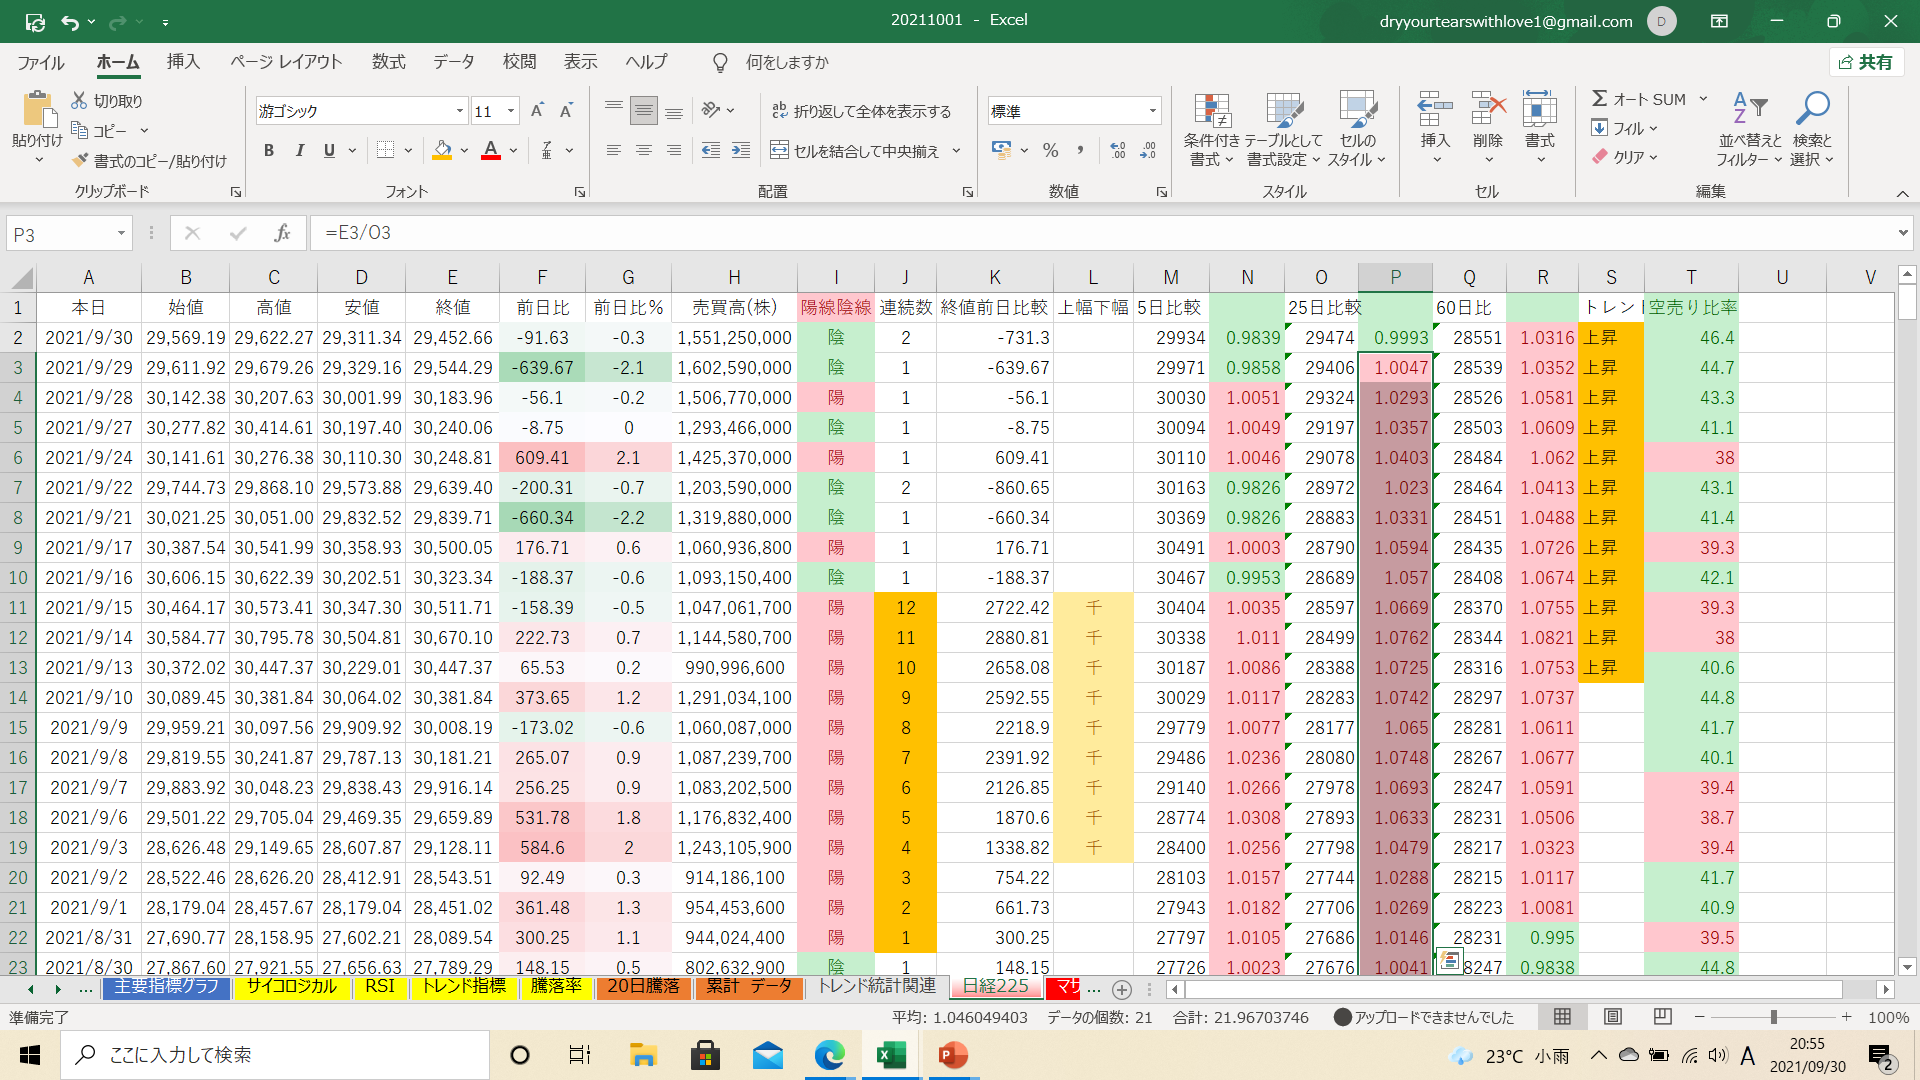This screenshot has width=1920, height=1080.
Task: Toggle Italic formatting
Action: pyautogui.click(x=299, y=151)
